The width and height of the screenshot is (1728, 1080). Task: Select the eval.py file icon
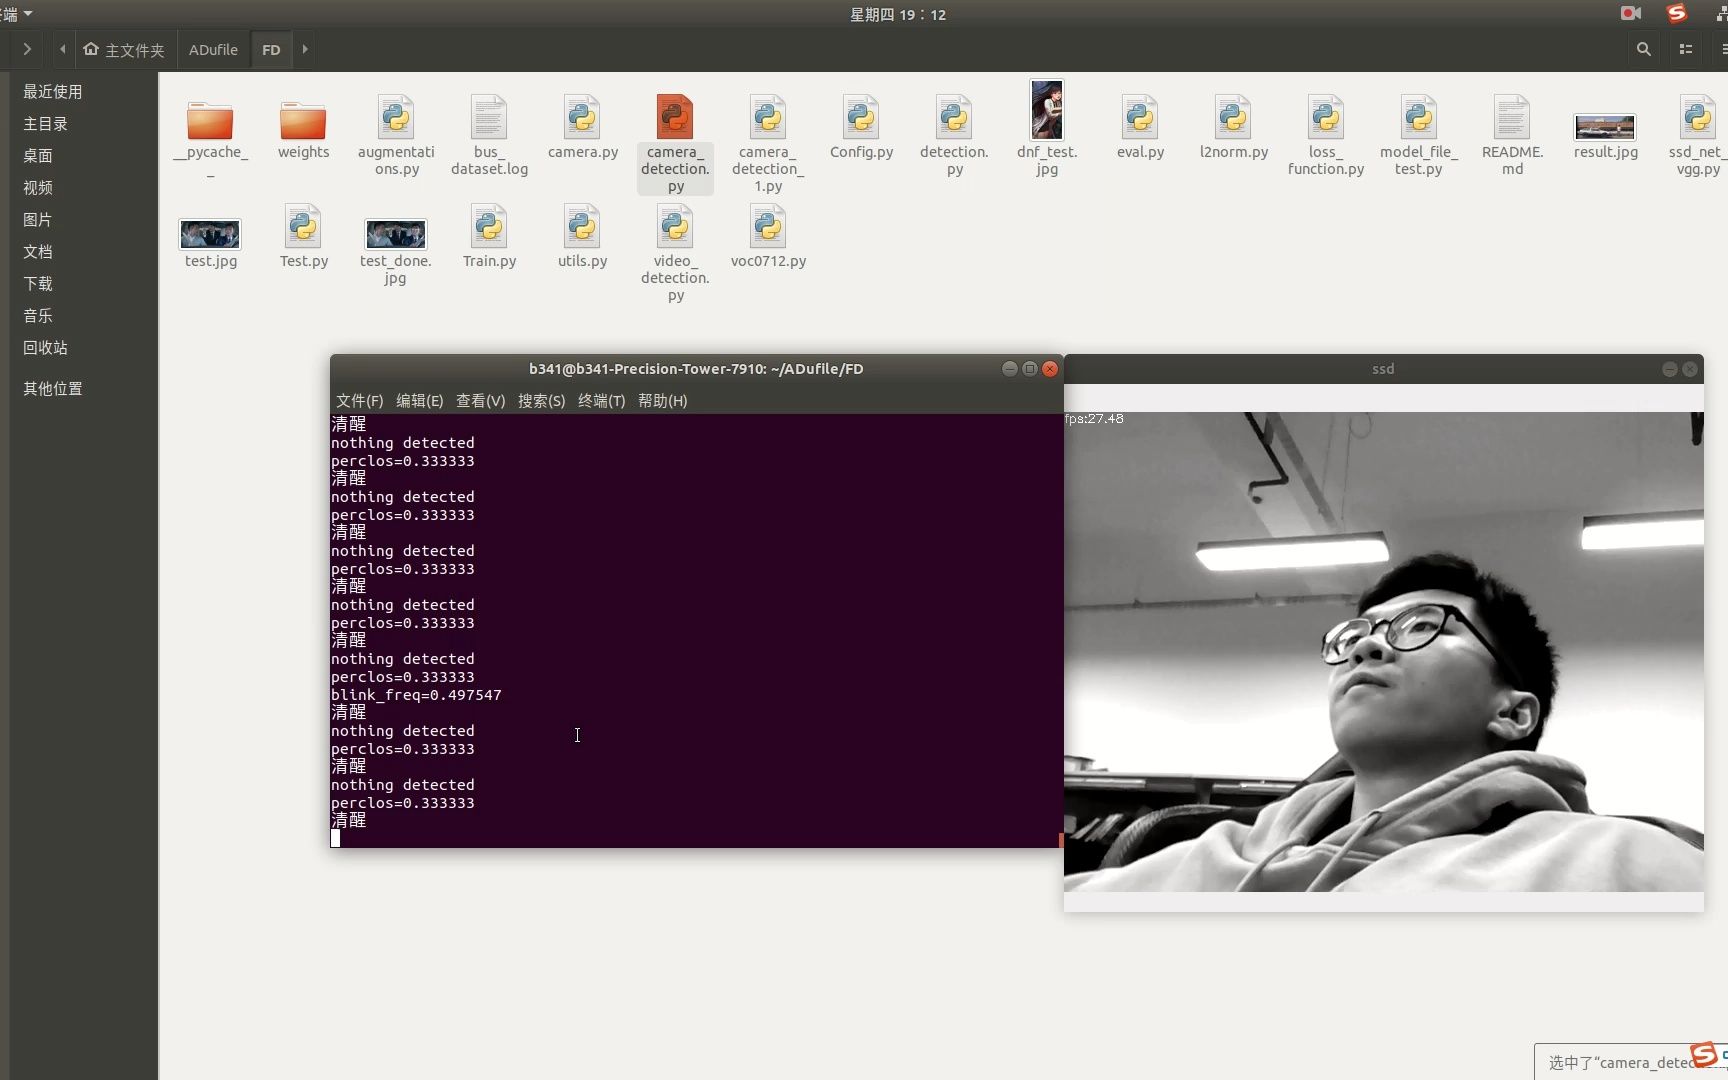click(x=1140, y=118)
